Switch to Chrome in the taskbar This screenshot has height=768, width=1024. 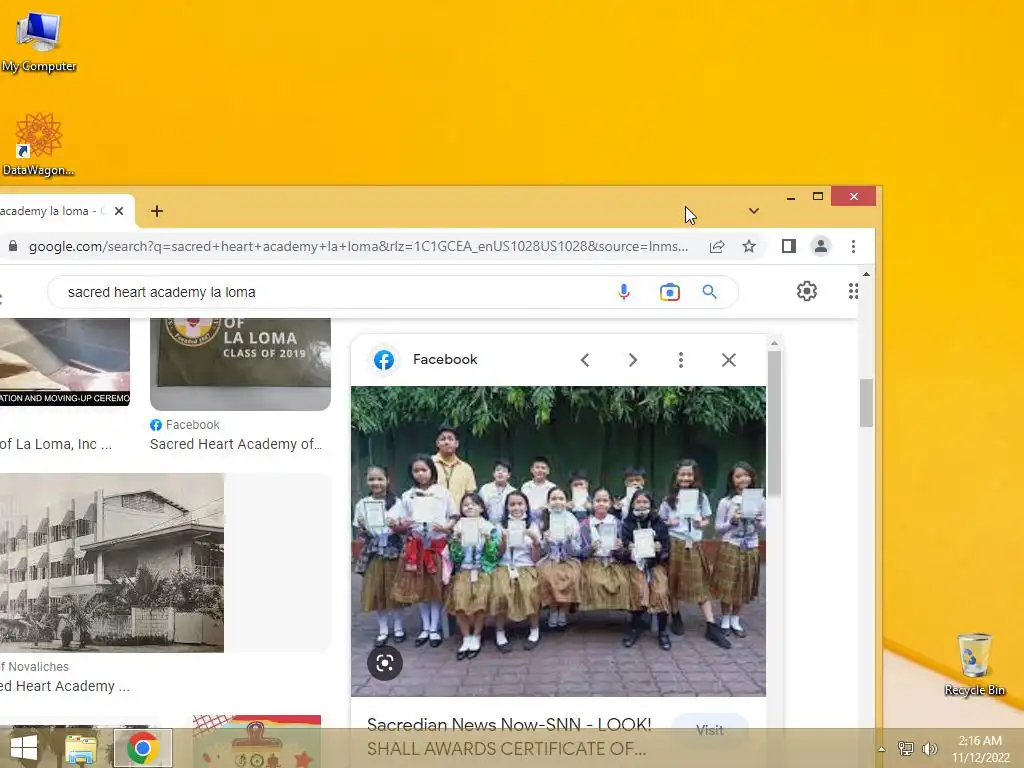(143, 748)
